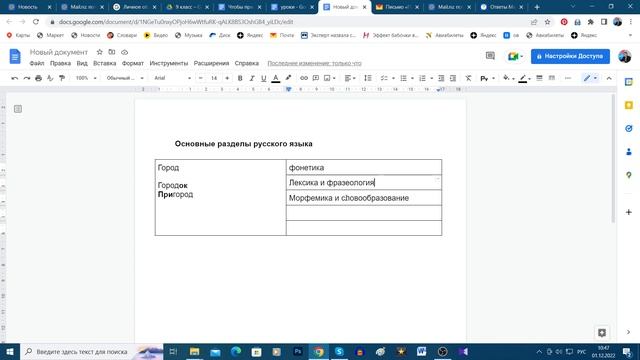
Task: Click the Explore button at bottom right
Action: click(x=602, y=333)
